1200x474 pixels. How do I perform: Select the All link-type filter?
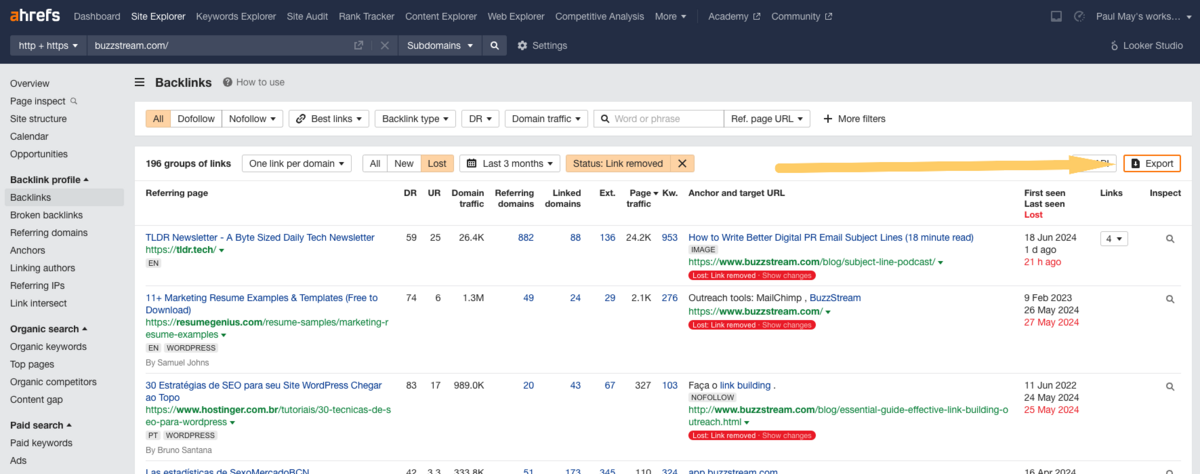point(158,119)
